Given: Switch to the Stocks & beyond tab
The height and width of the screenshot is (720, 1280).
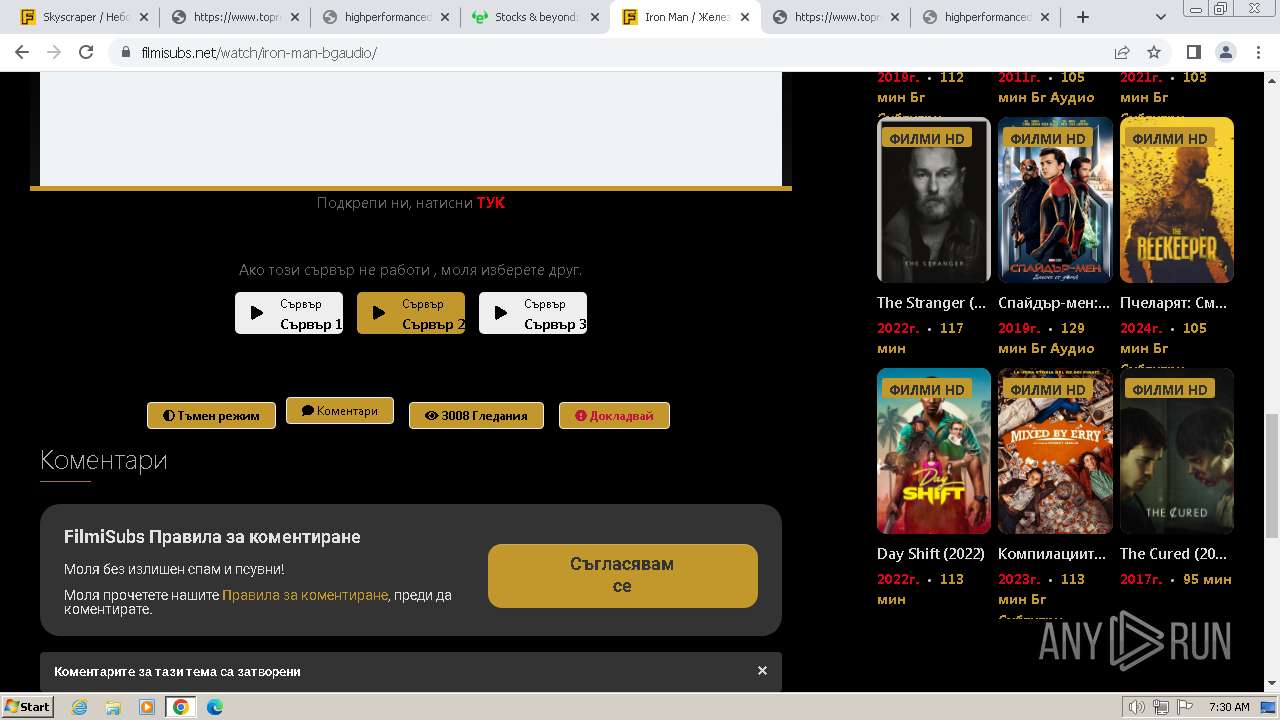Looking at the screenshot, I should coord(535,17).
